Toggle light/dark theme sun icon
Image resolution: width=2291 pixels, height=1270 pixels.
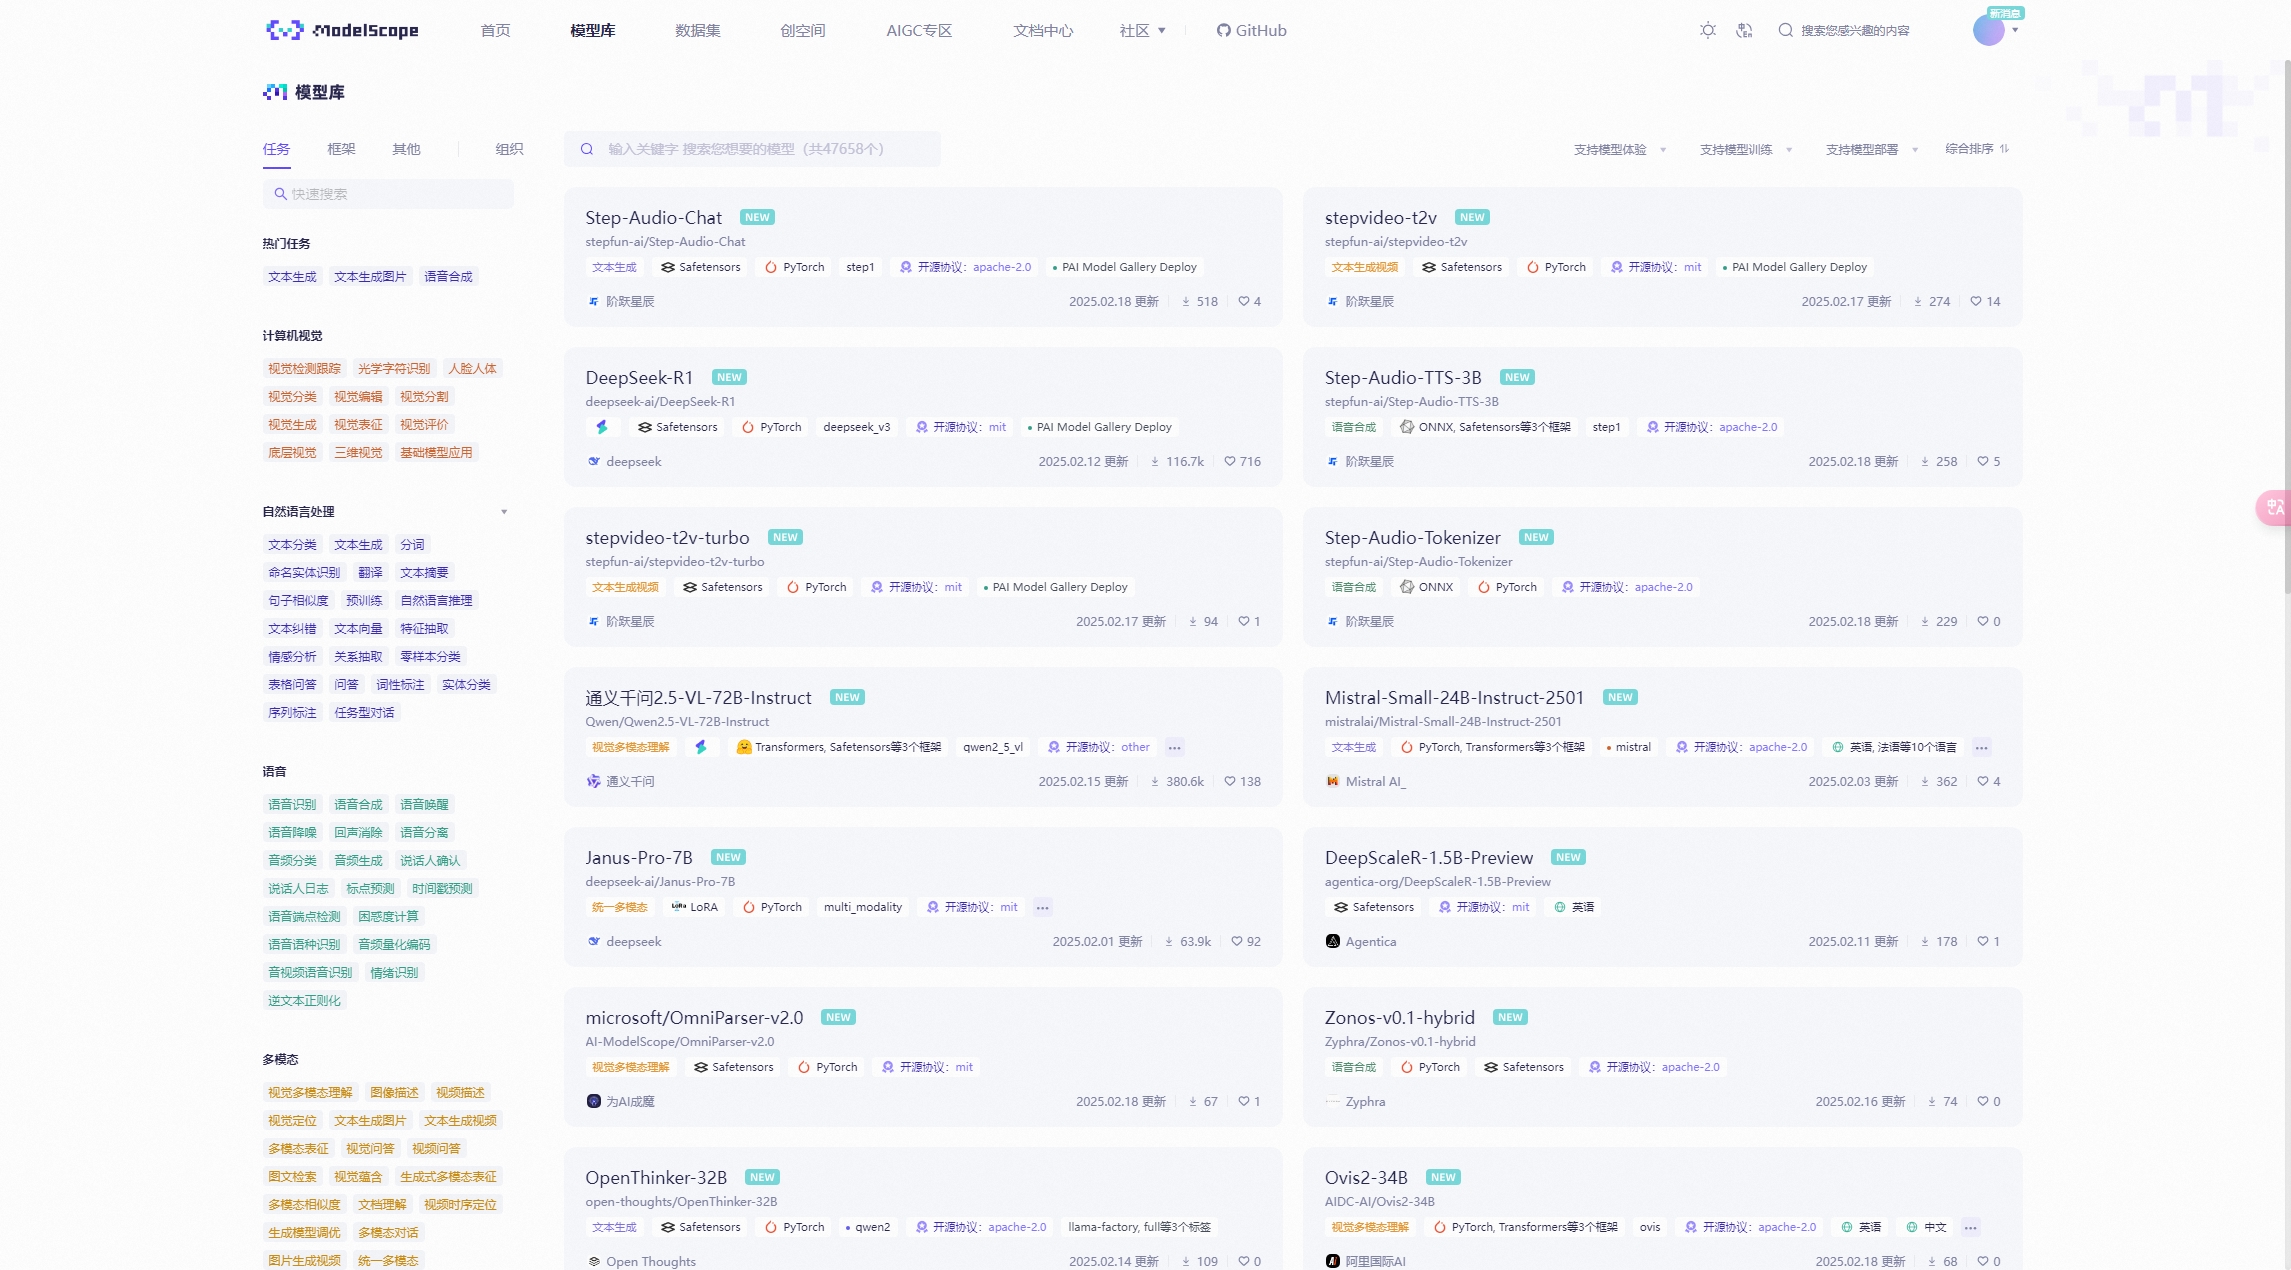click(x=1708, y=30)
